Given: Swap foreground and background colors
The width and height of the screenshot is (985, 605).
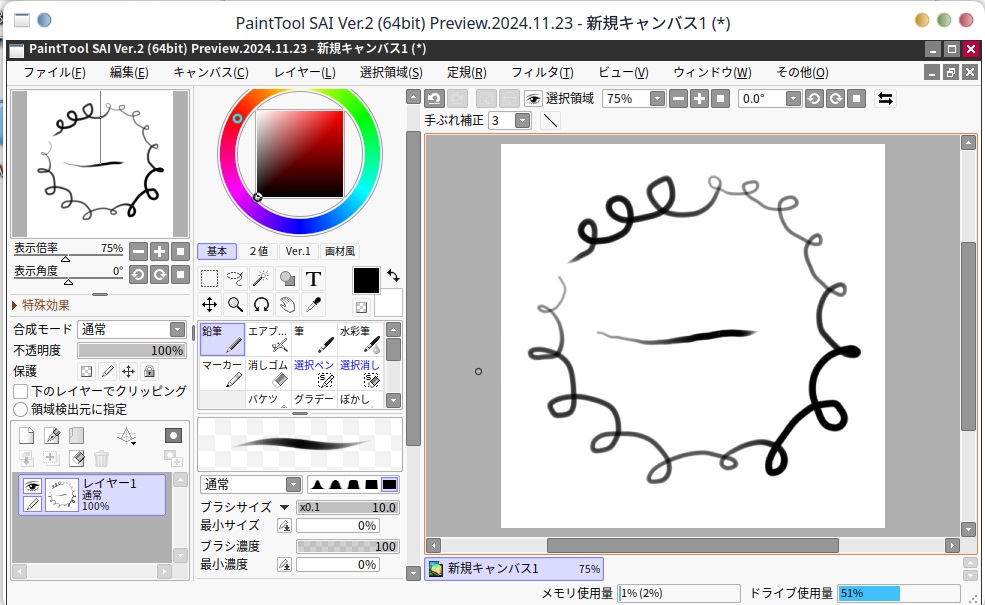Looking at the screenshot, I should [x=393, y=276].
